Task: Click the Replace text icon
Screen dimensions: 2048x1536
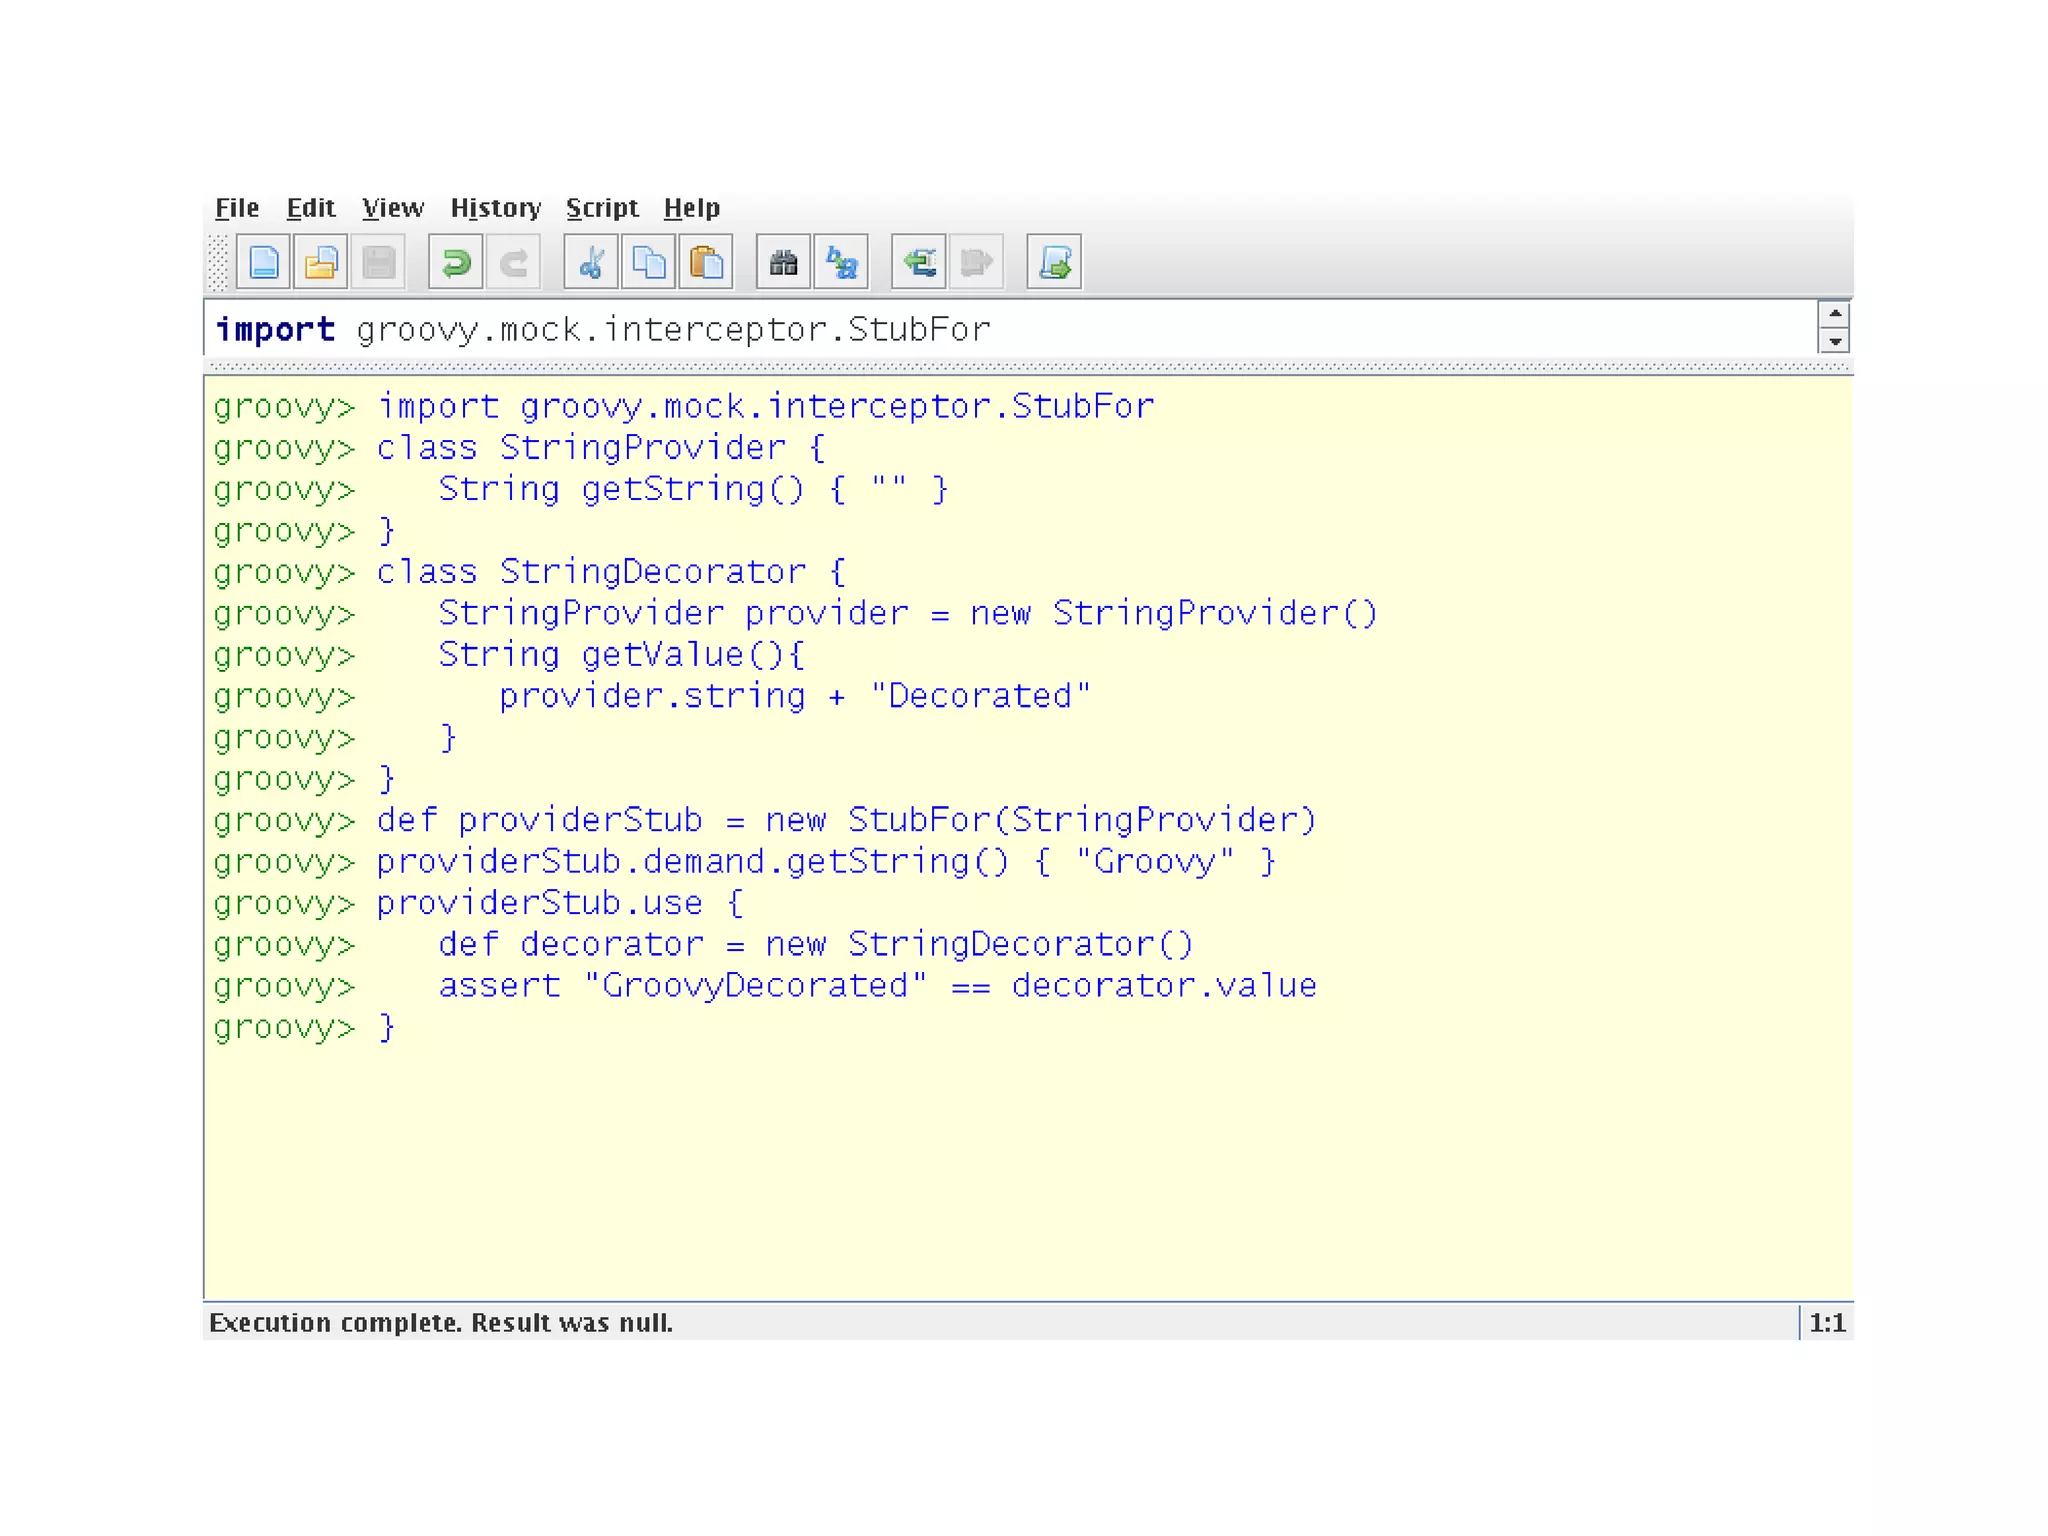Action: [x=841, y=263]
